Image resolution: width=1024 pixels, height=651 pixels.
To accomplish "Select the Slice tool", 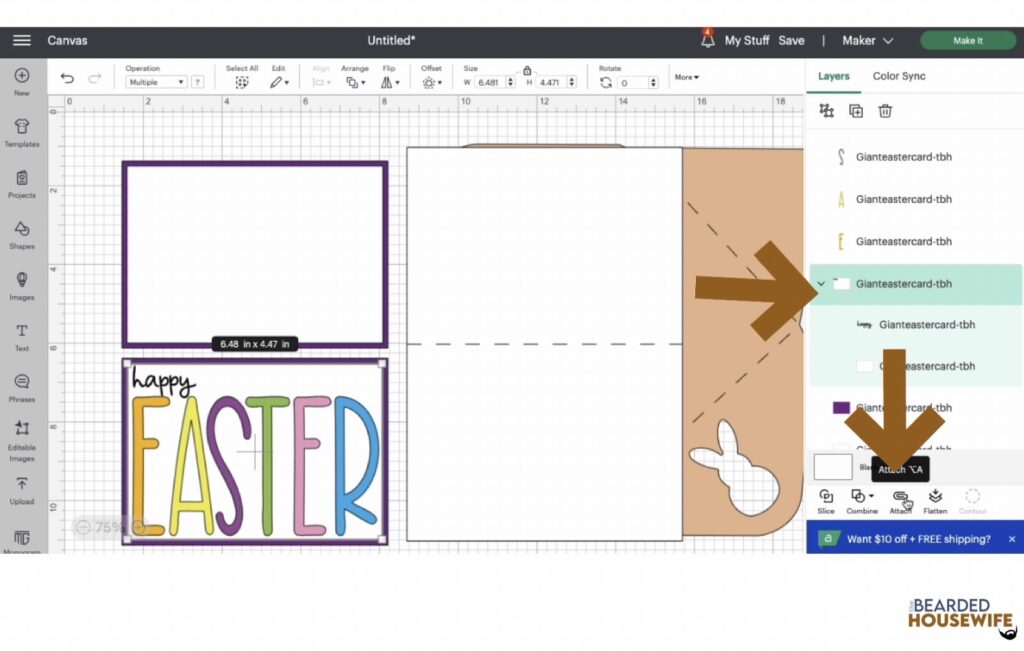I will (x=826, y=500).
